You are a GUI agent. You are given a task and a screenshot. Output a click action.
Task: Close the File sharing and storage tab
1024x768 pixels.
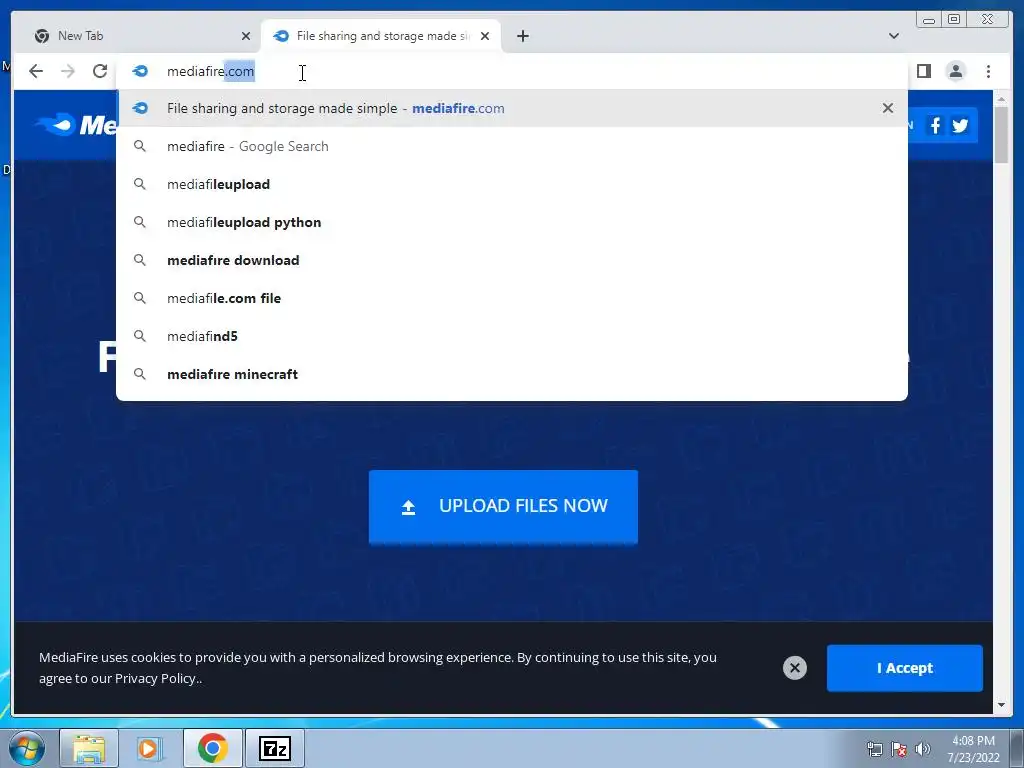click(485, 36)
